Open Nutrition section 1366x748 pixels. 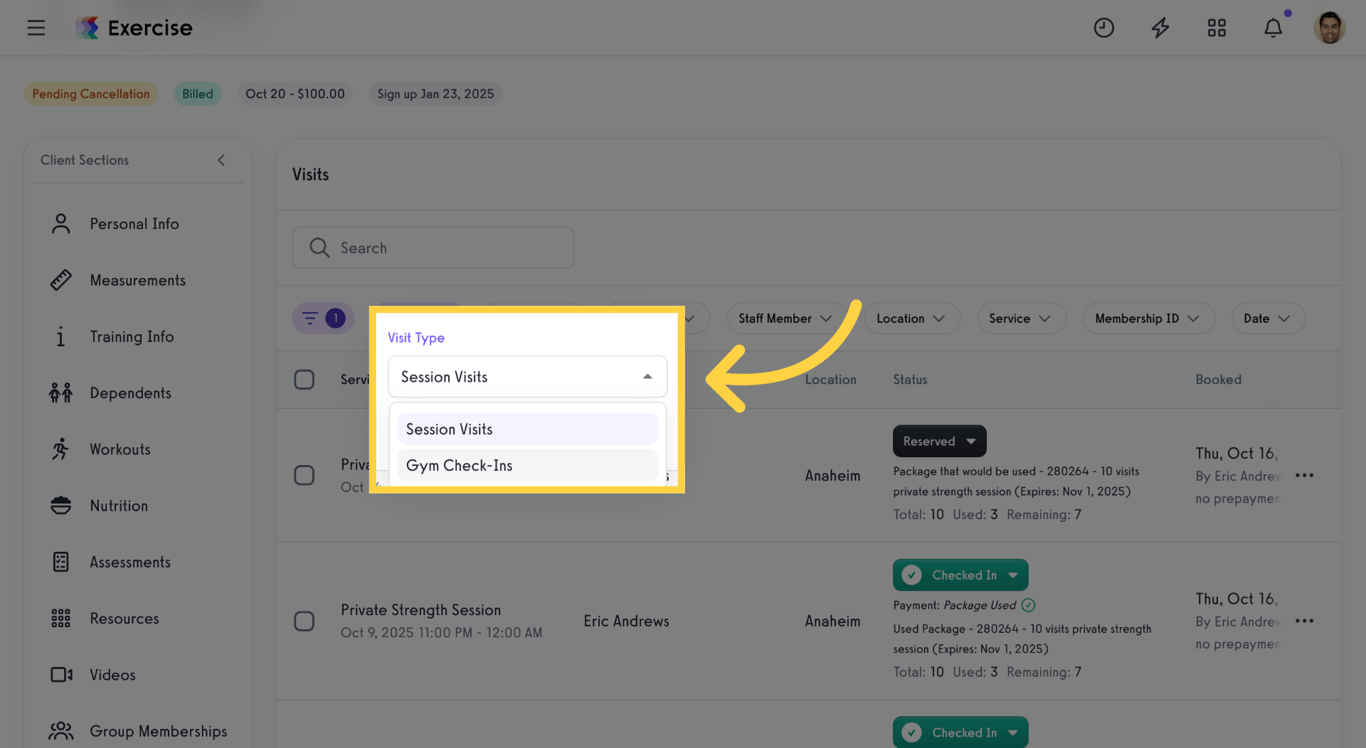(118, 506)
